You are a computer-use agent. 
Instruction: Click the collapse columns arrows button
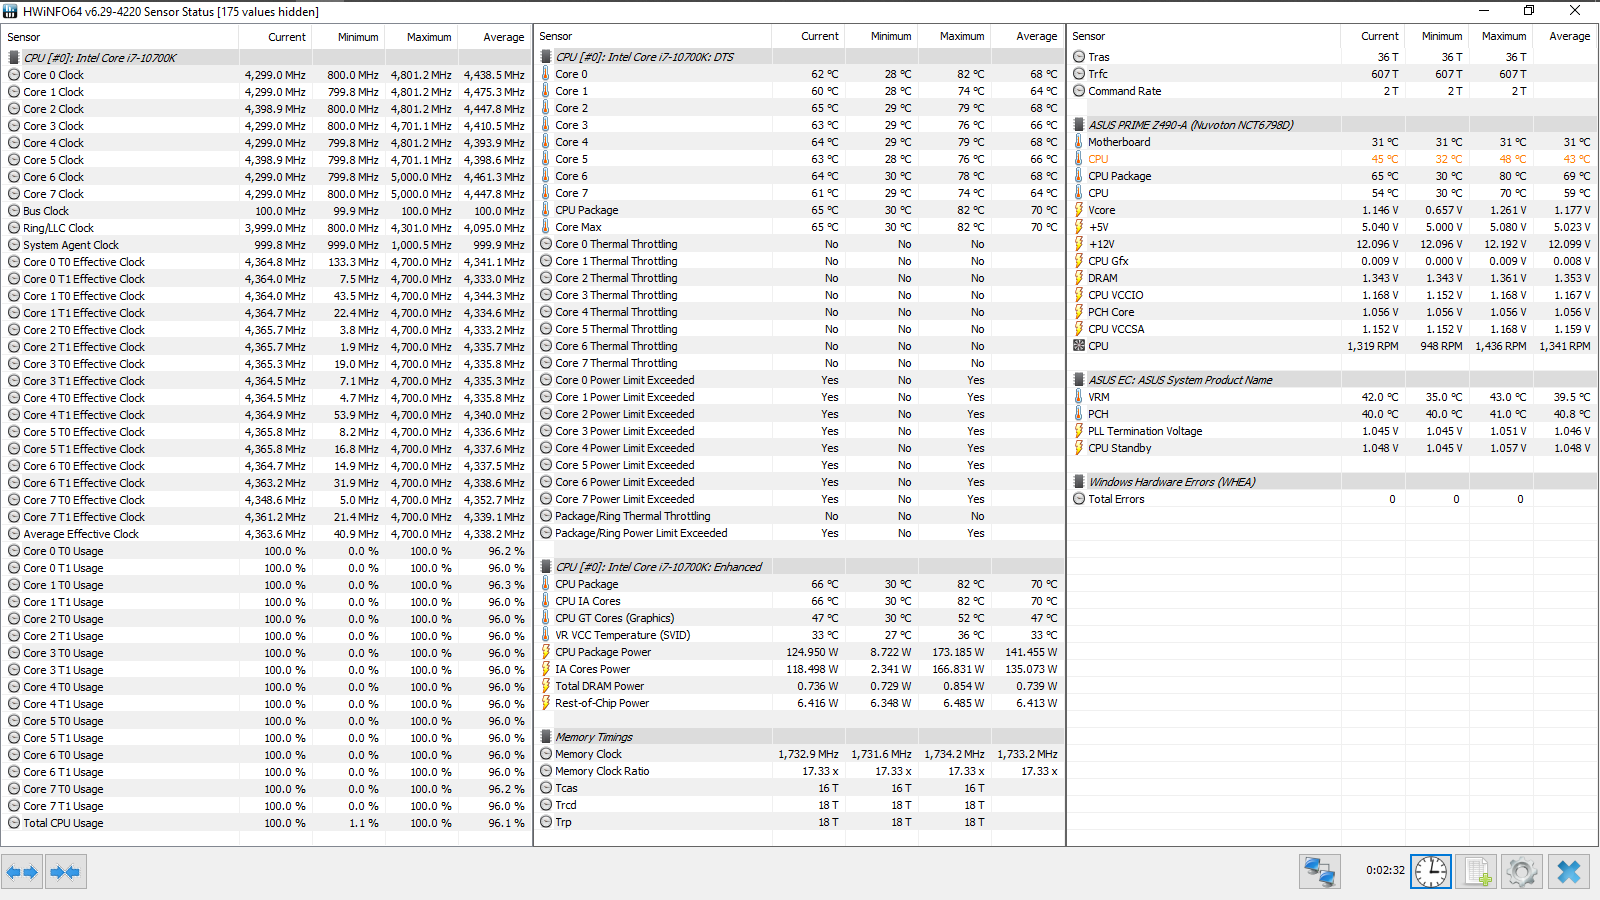(65, 872)
